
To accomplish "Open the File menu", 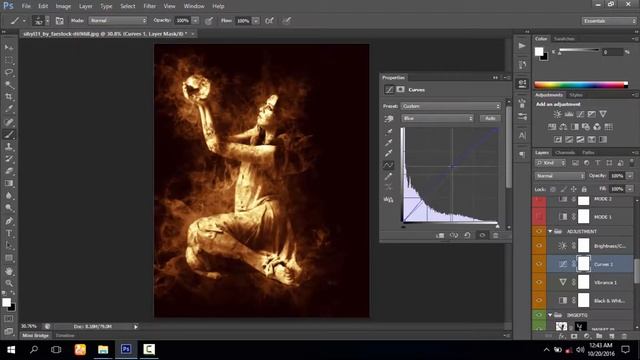I will [26, 6].
